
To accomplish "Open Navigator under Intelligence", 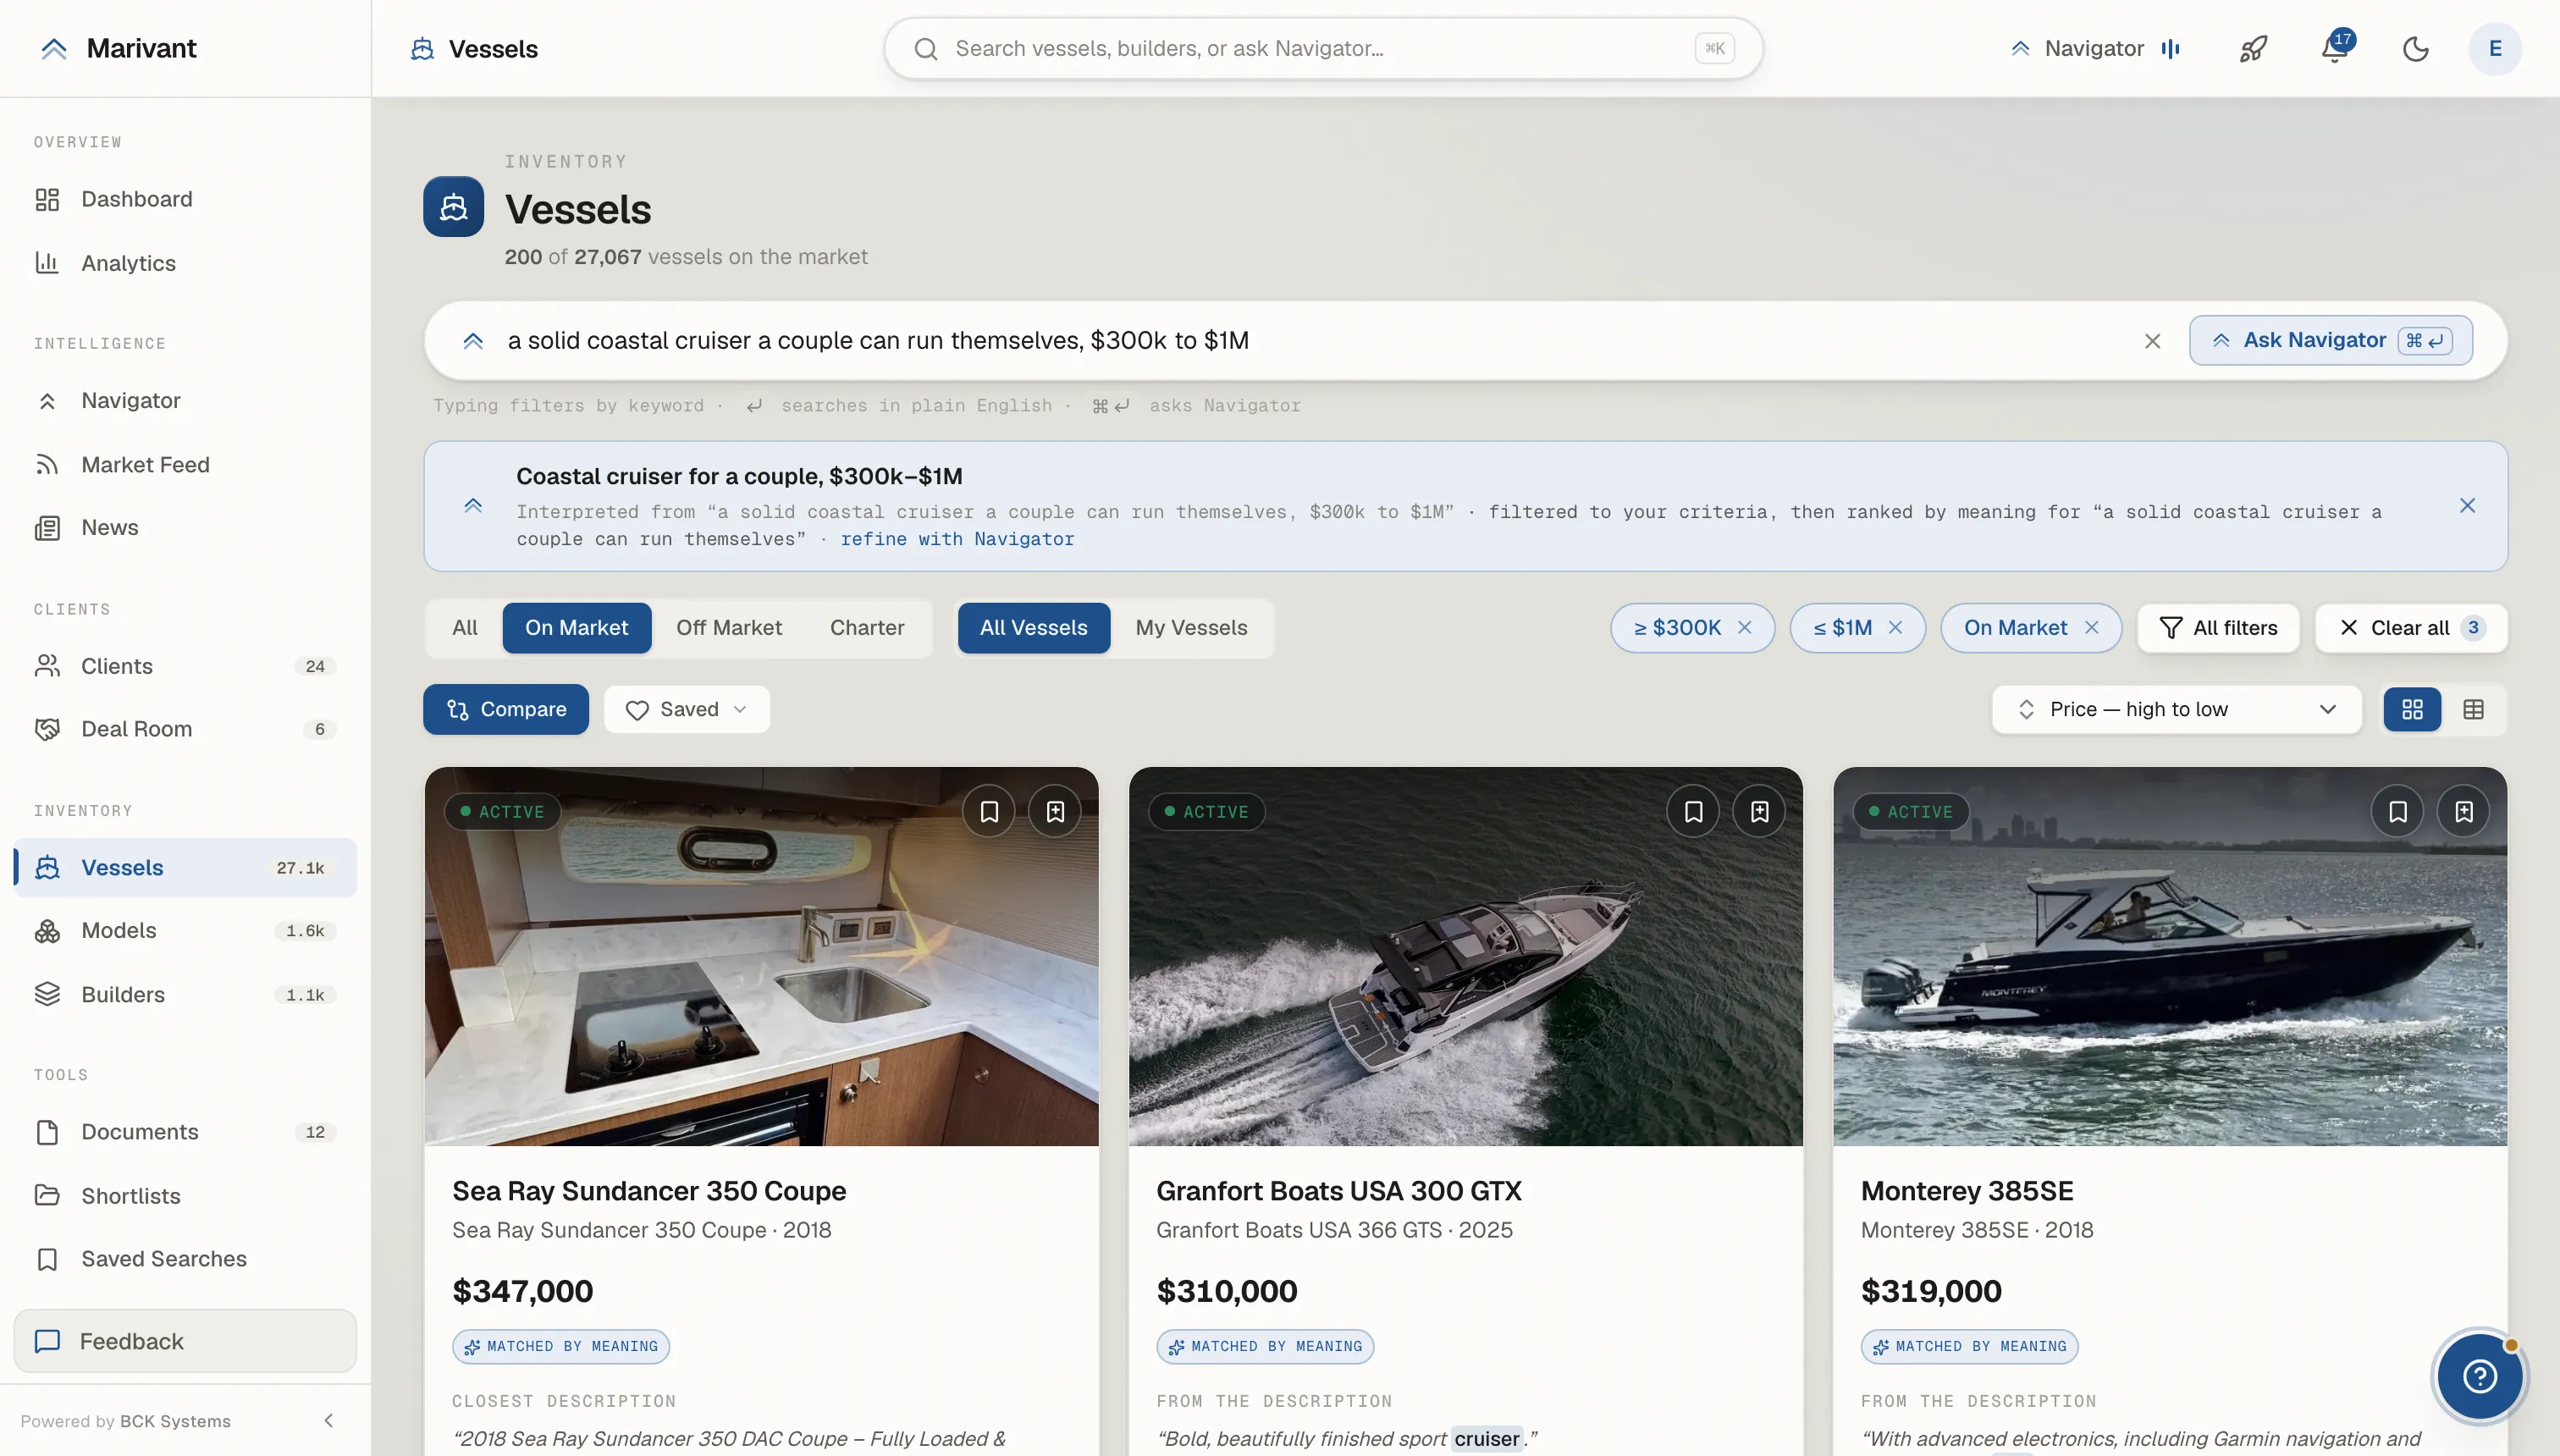I will (x=185, y=400).
